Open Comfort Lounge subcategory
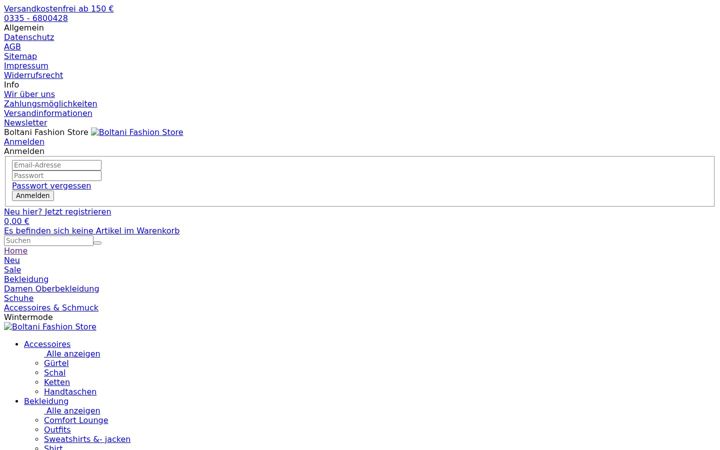720x450 pixels. tap(76, 421)
